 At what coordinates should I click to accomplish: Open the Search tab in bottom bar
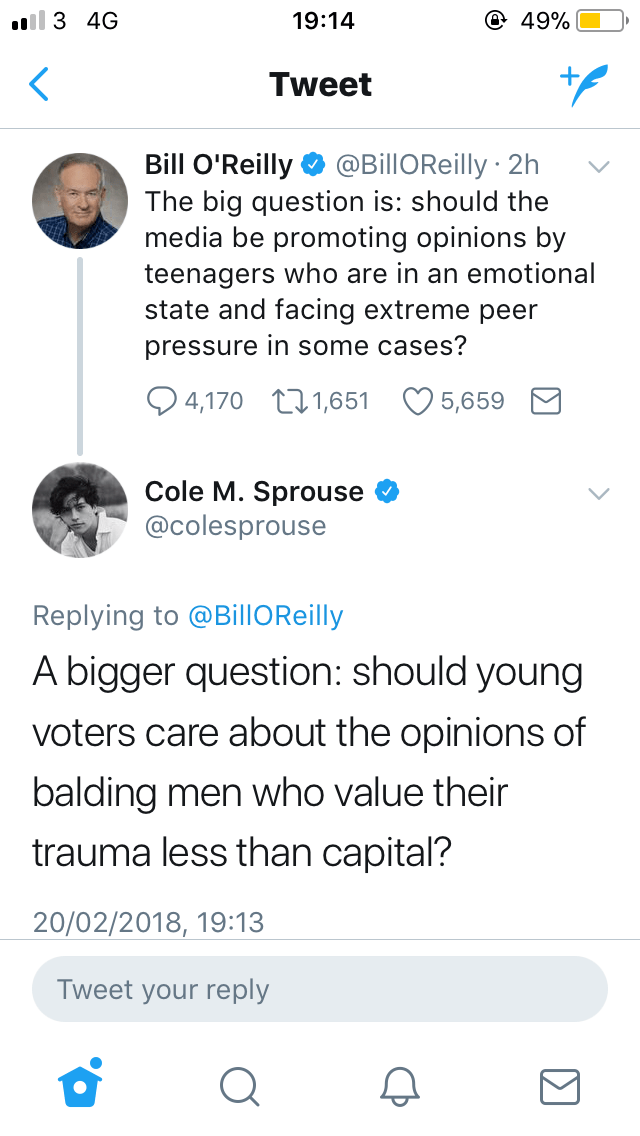tap(240, 1084)
